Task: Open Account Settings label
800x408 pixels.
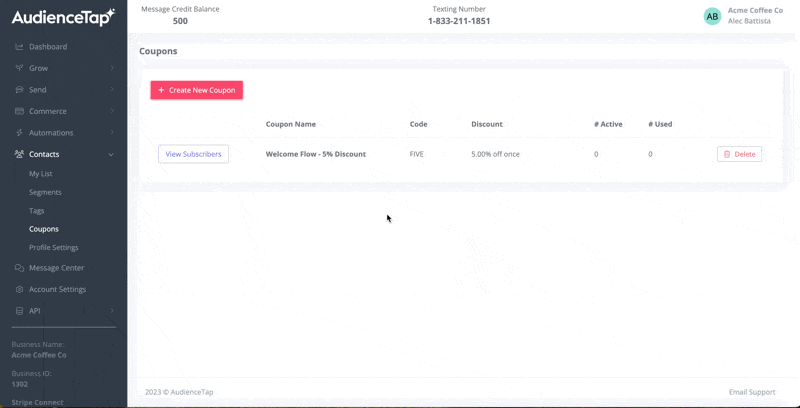Action: (x=58, y=289)
